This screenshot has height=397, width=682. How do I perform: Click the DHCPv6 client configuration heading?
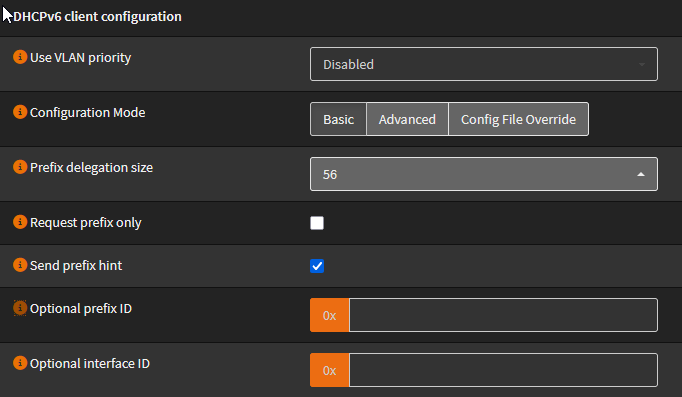coord(97,17)
